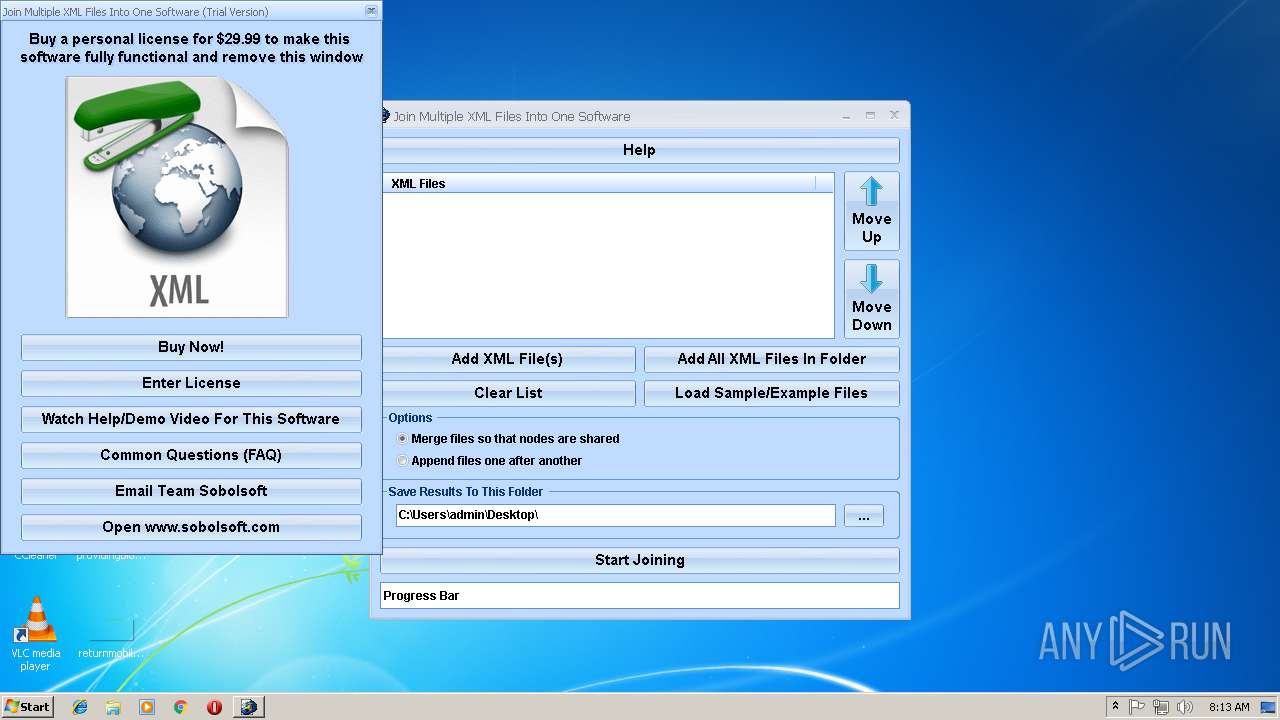Click the browse folder ellipsis button
Viewport: 1280px width, 720px height.
coord(864,516)
